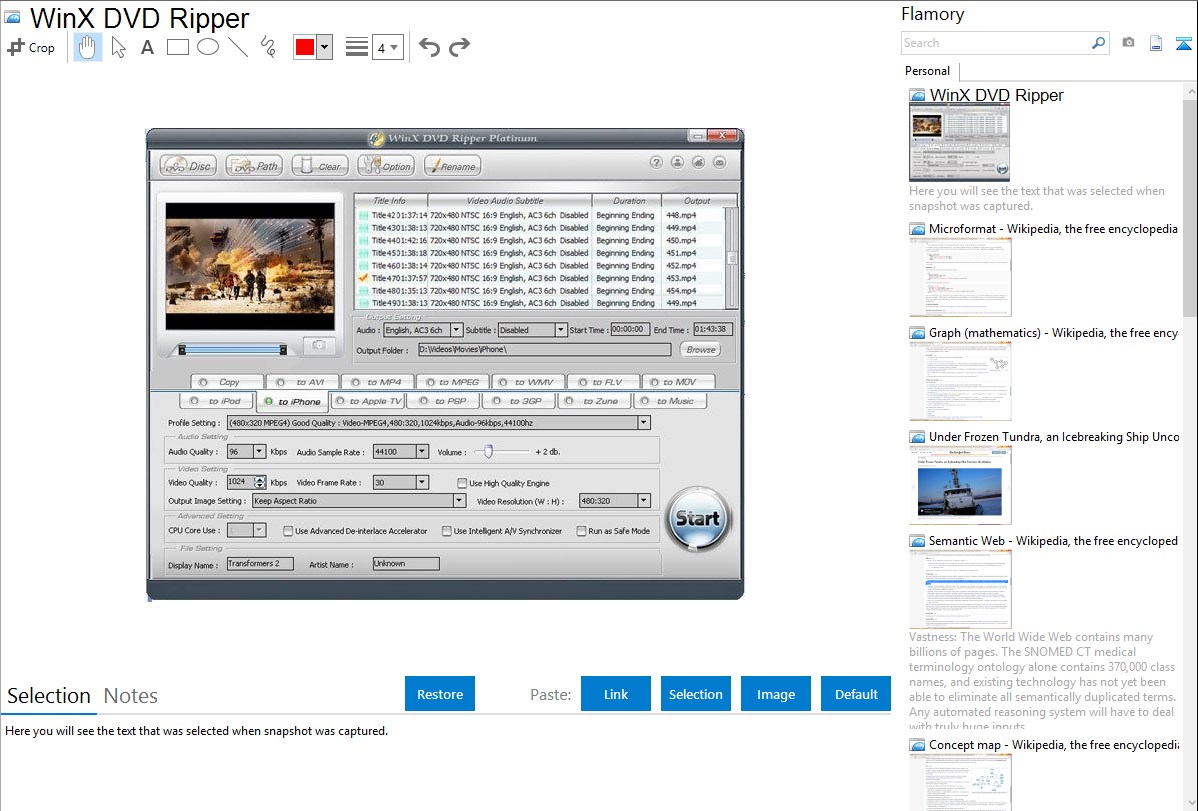Click the DVD Path button in WinX
1198x811 pixels.
tap(255, 166)
